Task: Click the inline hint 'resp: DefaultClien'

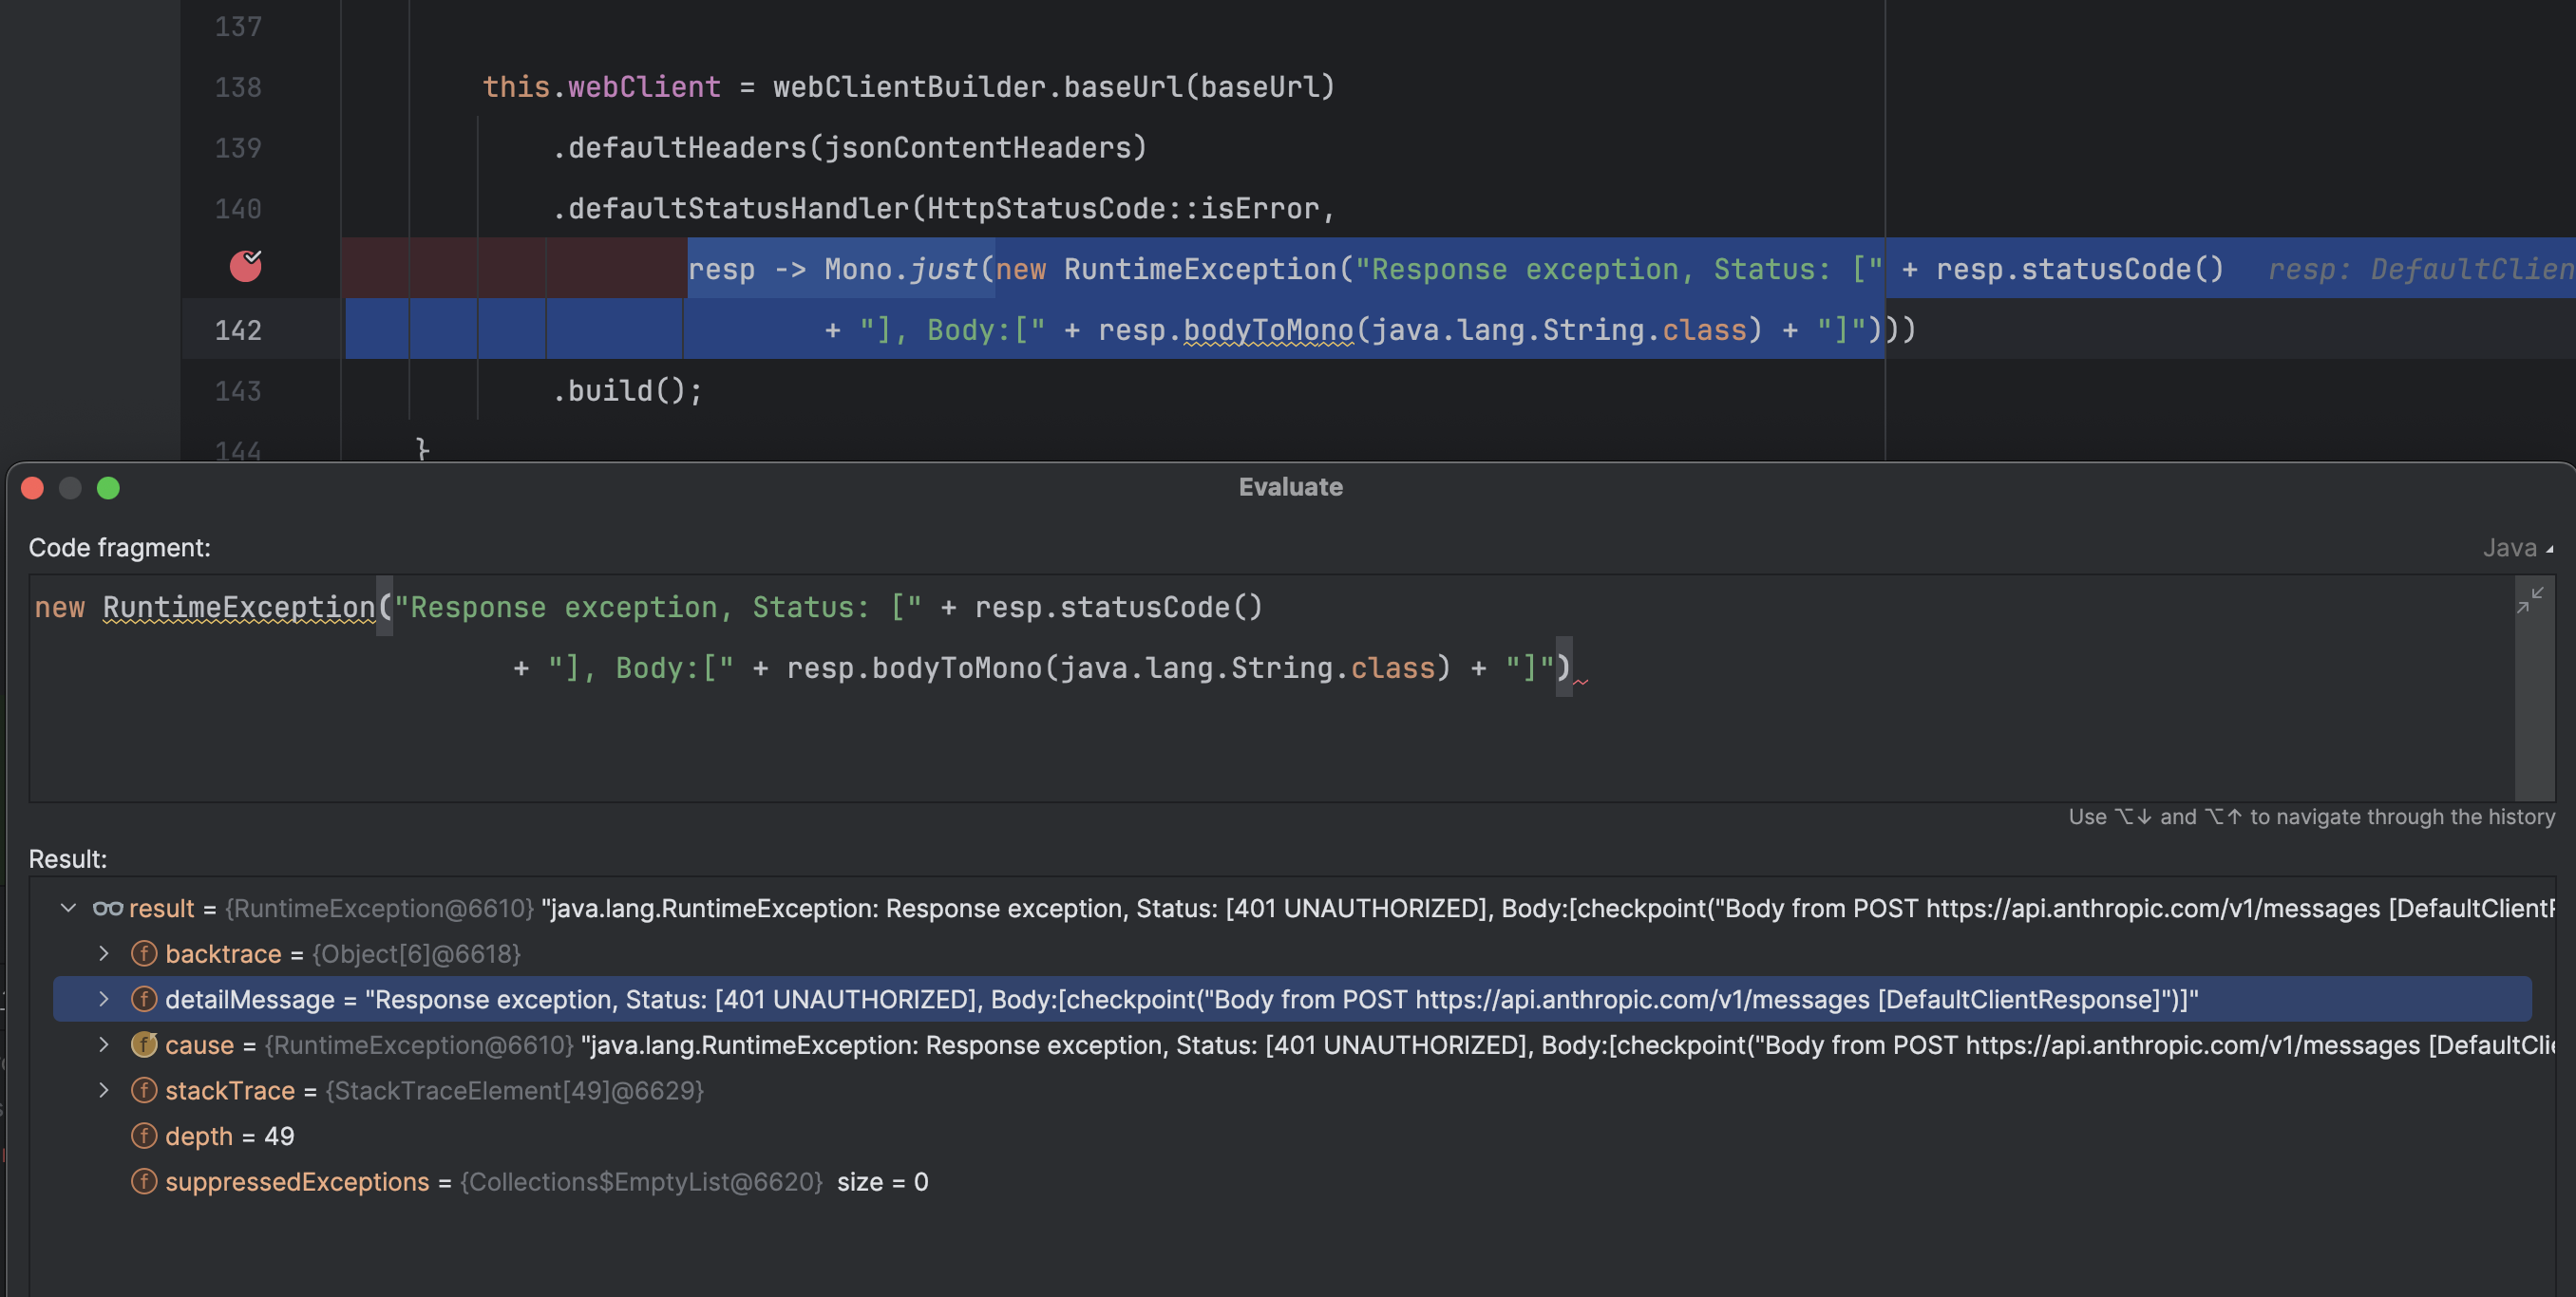Action: tap(2420, 269)
